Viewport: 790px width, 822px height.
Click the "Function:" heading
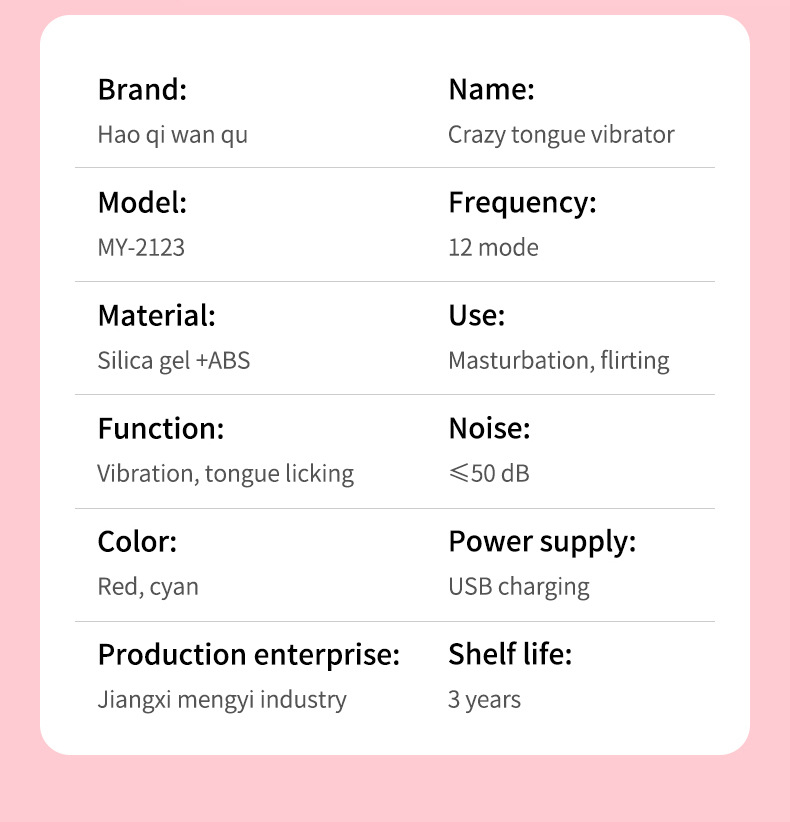[161, 429]
